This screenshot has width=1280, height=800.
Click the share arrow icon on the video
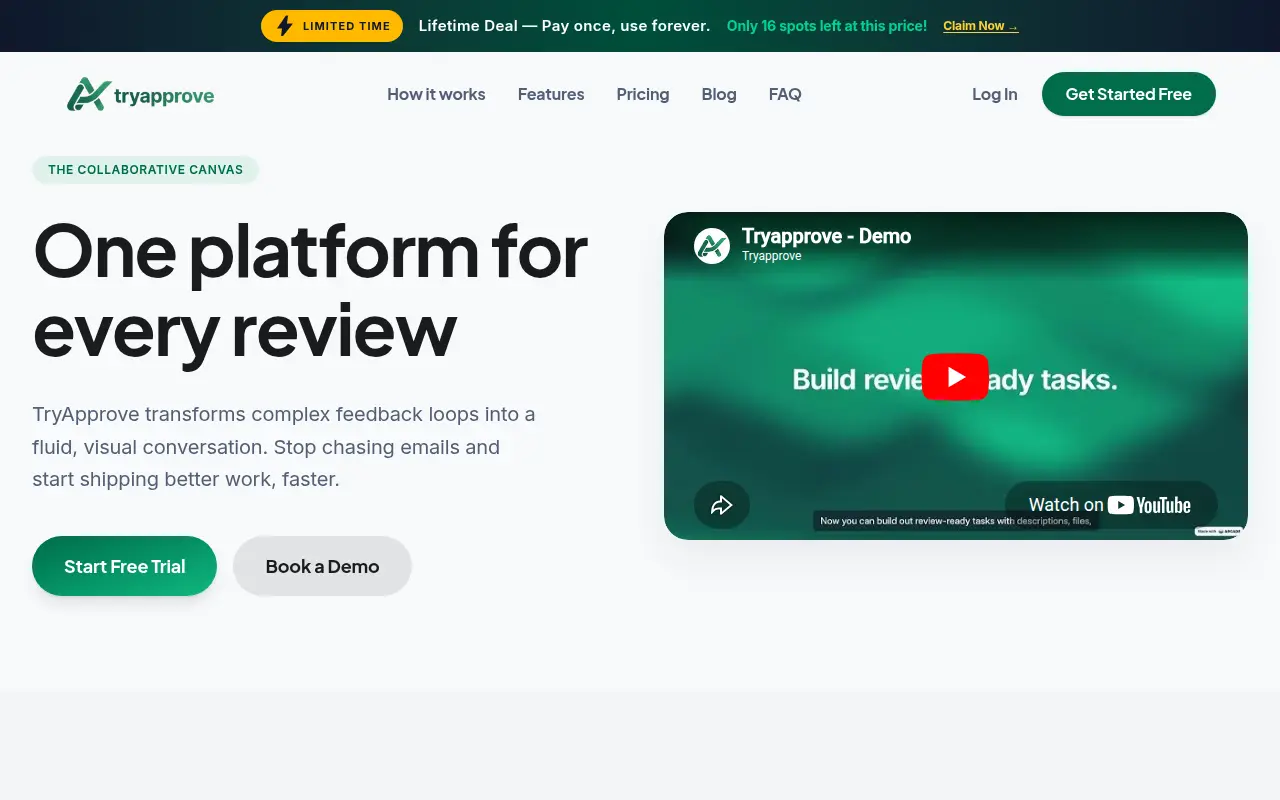pyautogui.click(x=722, y=505)
